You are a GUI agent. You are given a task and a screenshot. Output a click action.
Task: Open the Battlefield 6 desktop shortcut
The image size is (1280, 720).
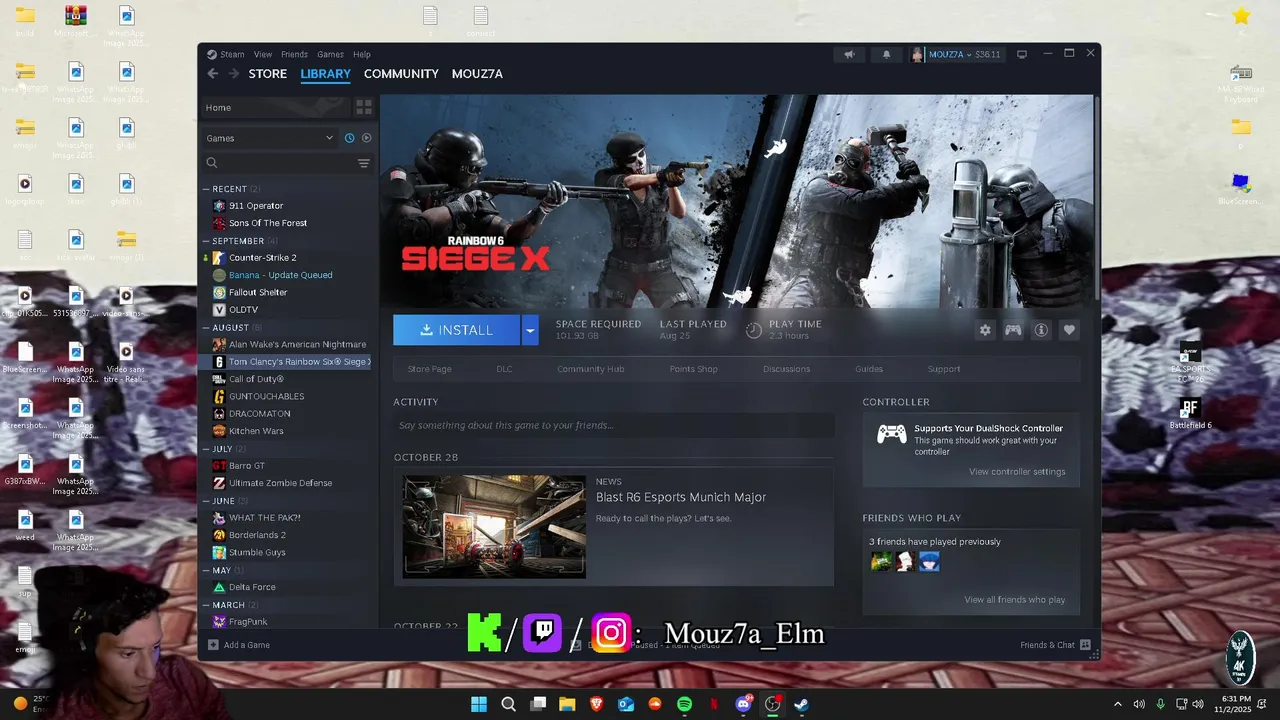(1189, 414)
